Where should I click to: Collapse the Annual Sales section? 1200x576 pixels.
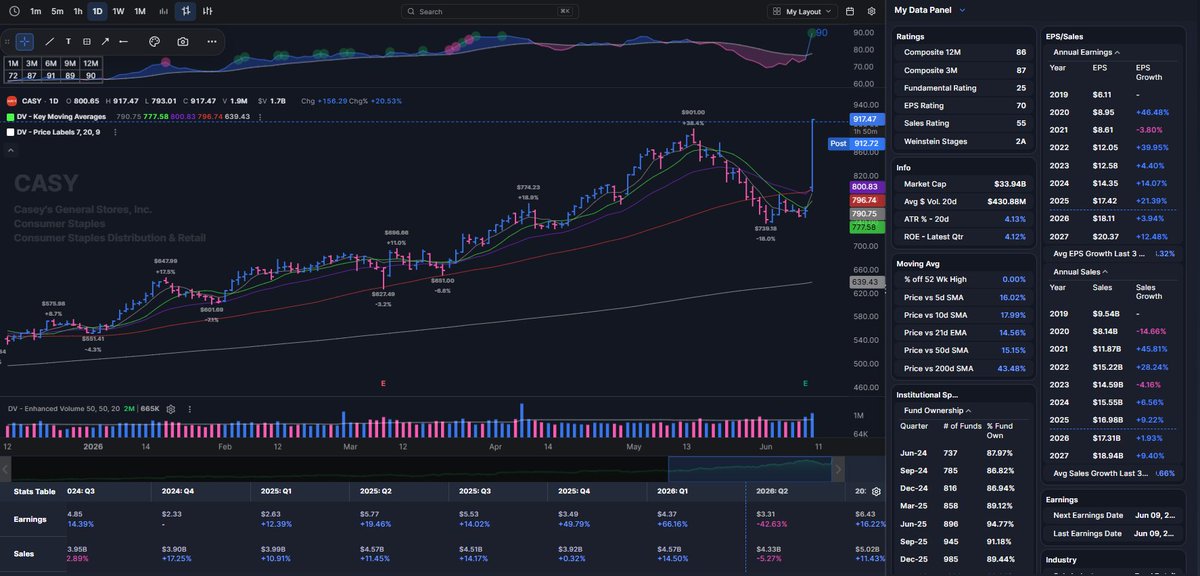point(1079,271)
